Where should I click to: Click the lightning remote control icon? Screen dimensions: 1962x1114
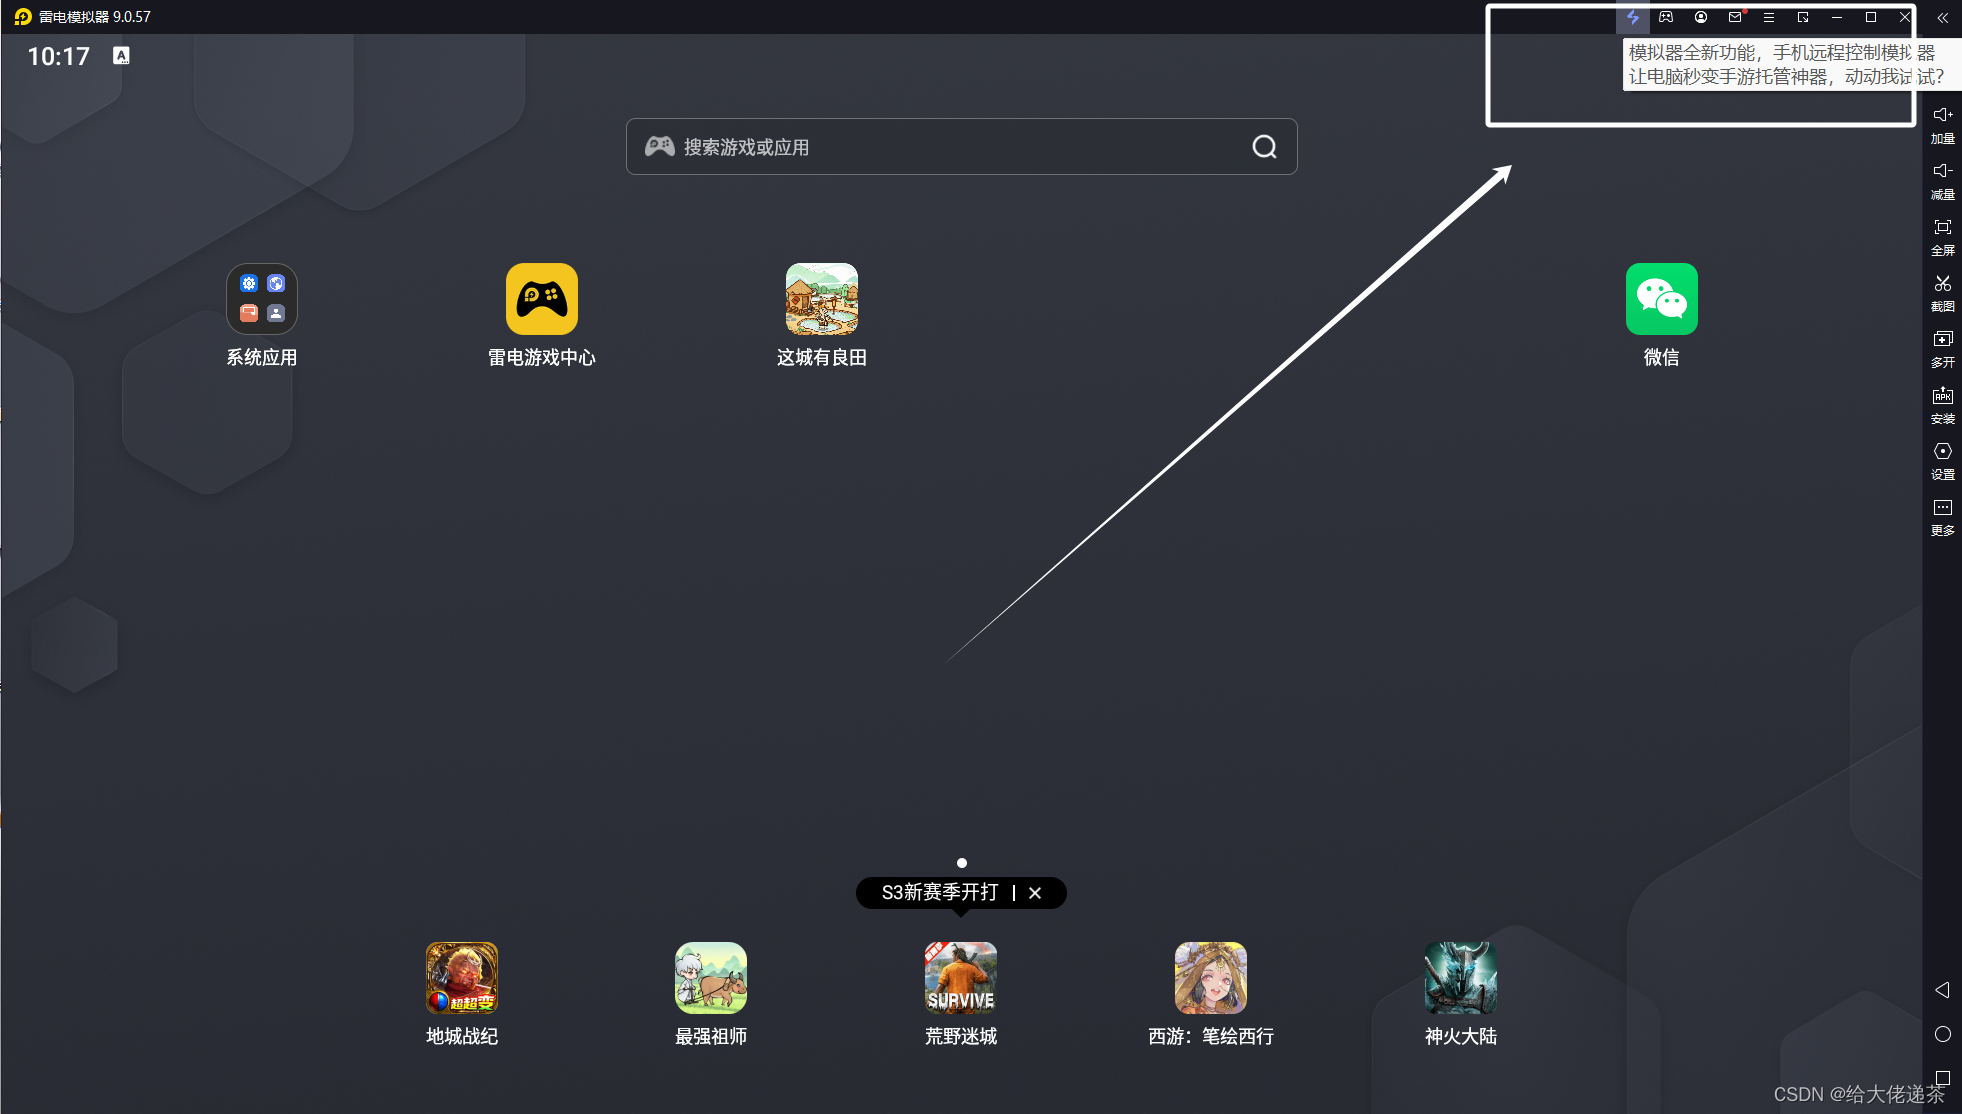(1632, 17)
